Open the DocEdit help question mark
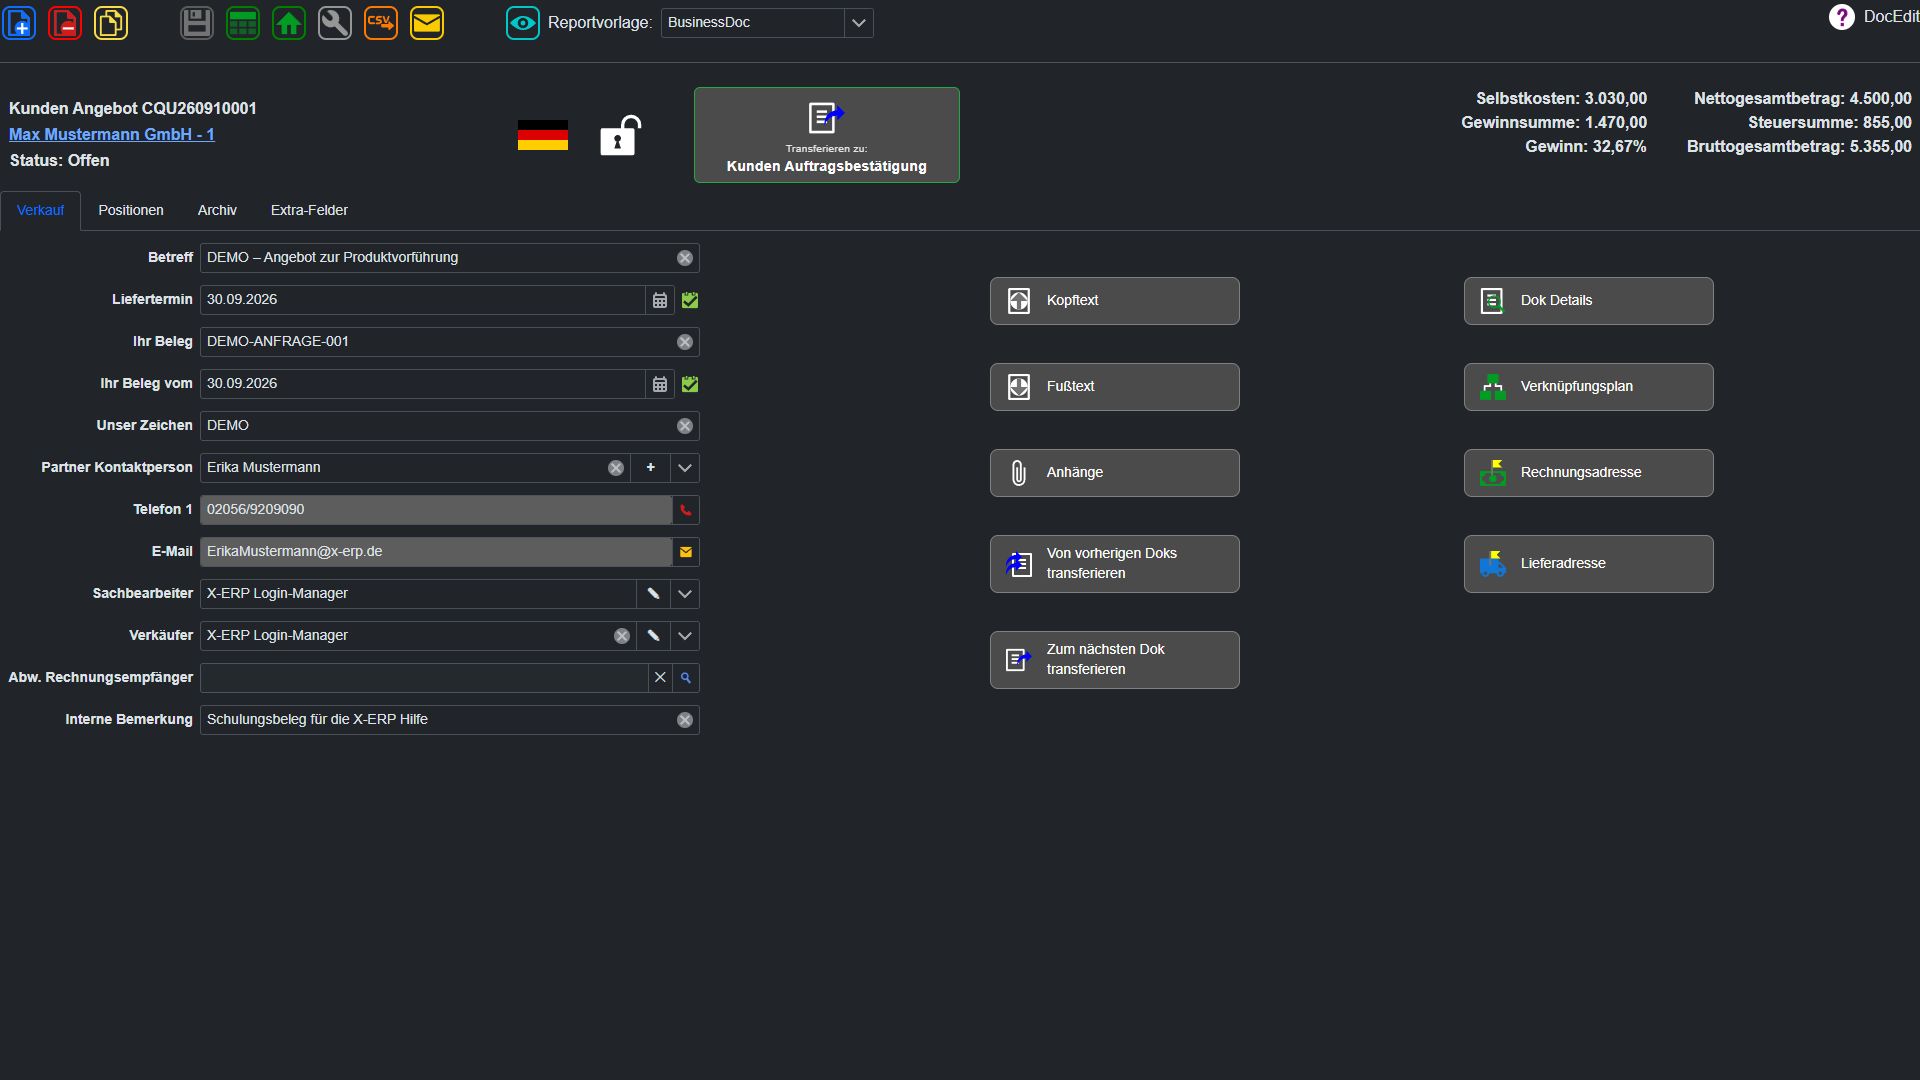 (x=1841, y=17)
